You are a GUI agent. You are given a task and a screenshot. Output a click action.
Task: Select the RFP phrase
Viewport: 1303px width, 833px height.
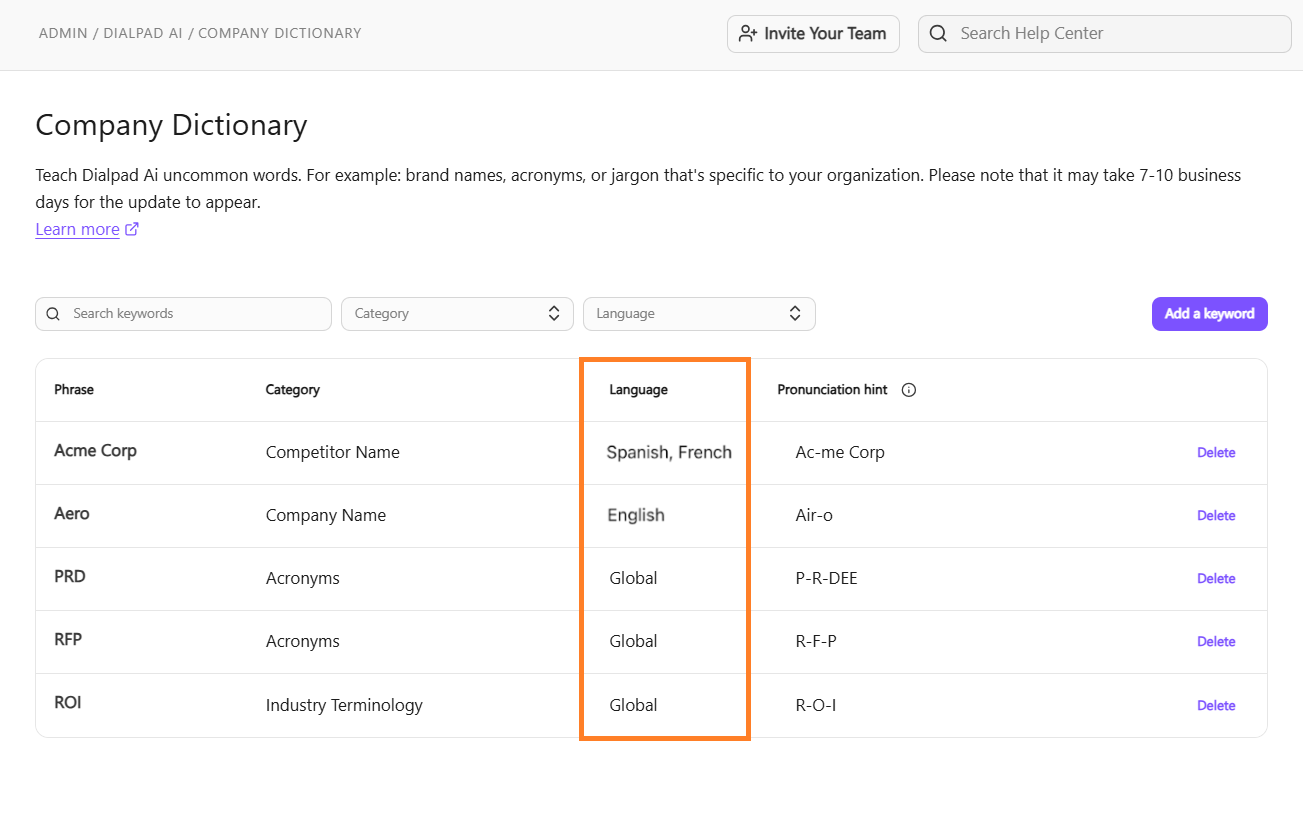point(68,640)
